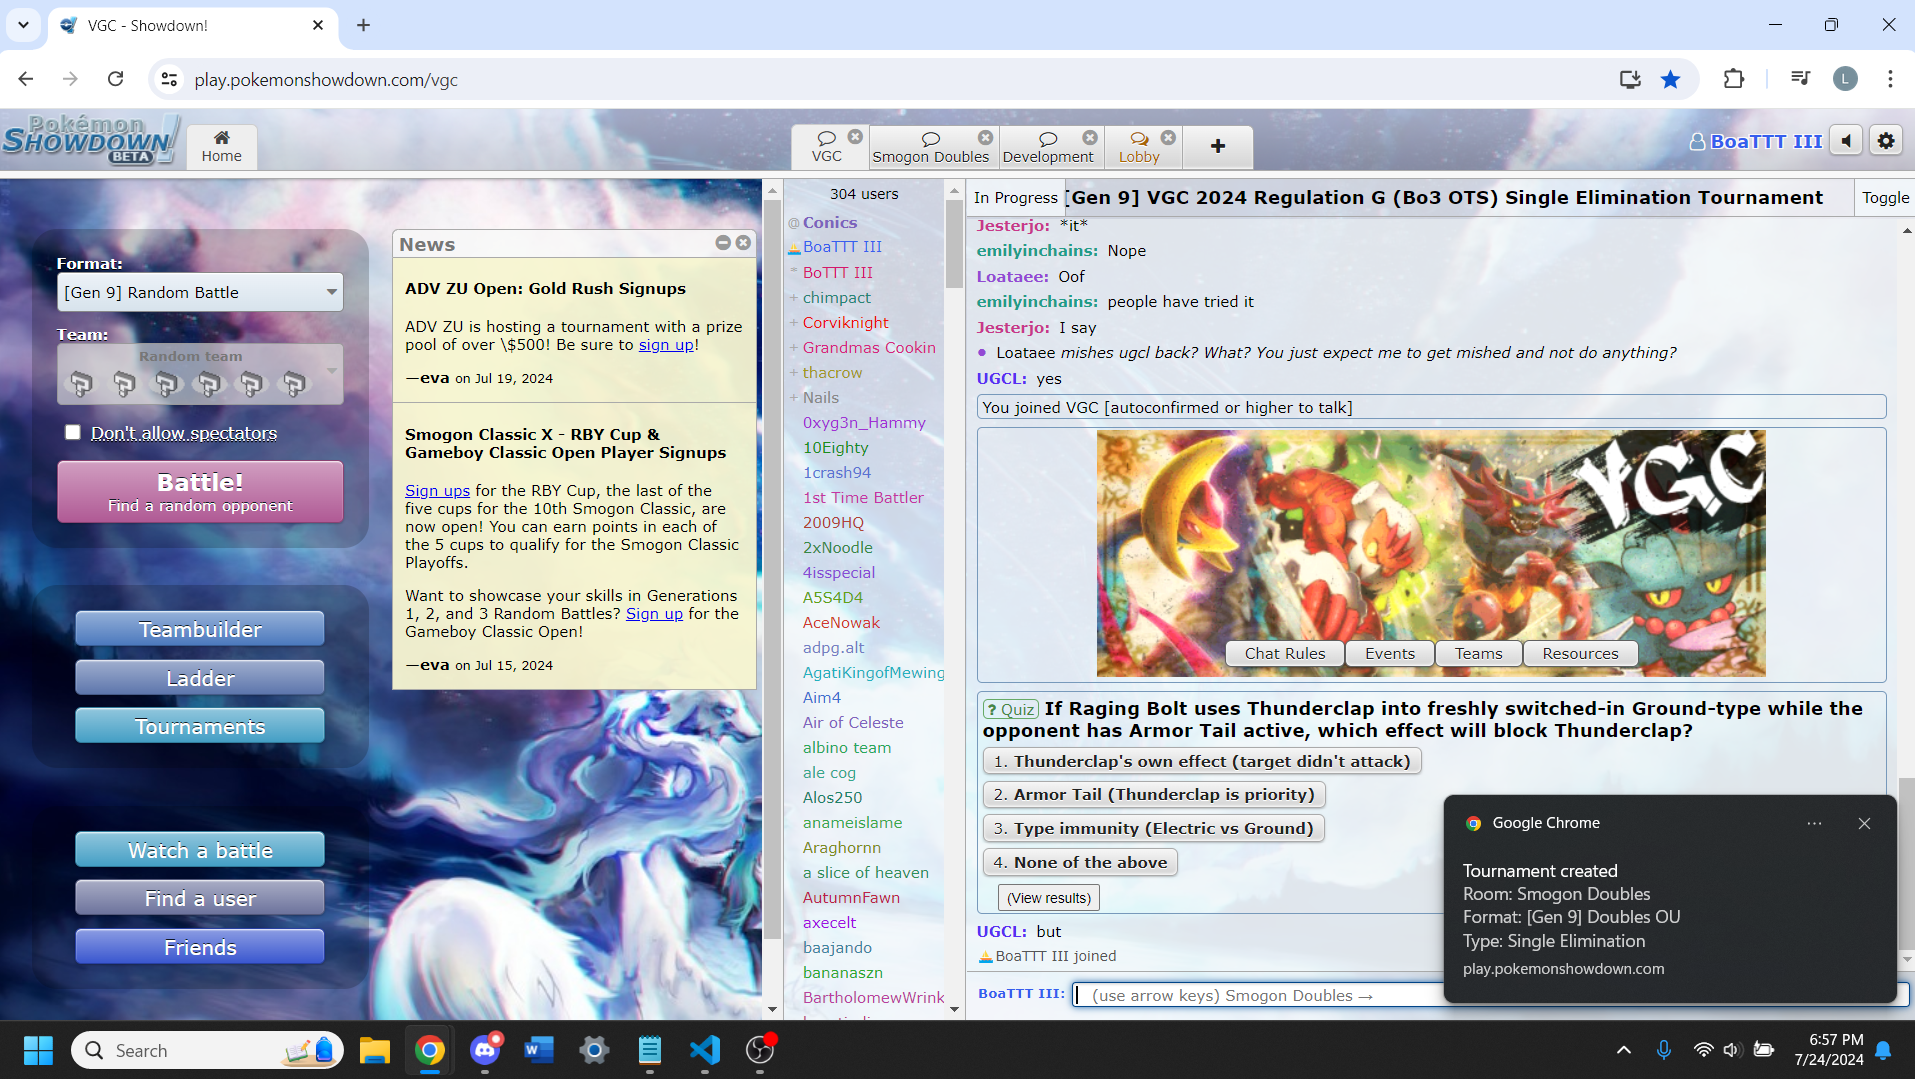Select quiz answer 1 Thunderclap's own effect
The height and width of the screenshot is (1079, 1915).
coord(1202,761)
